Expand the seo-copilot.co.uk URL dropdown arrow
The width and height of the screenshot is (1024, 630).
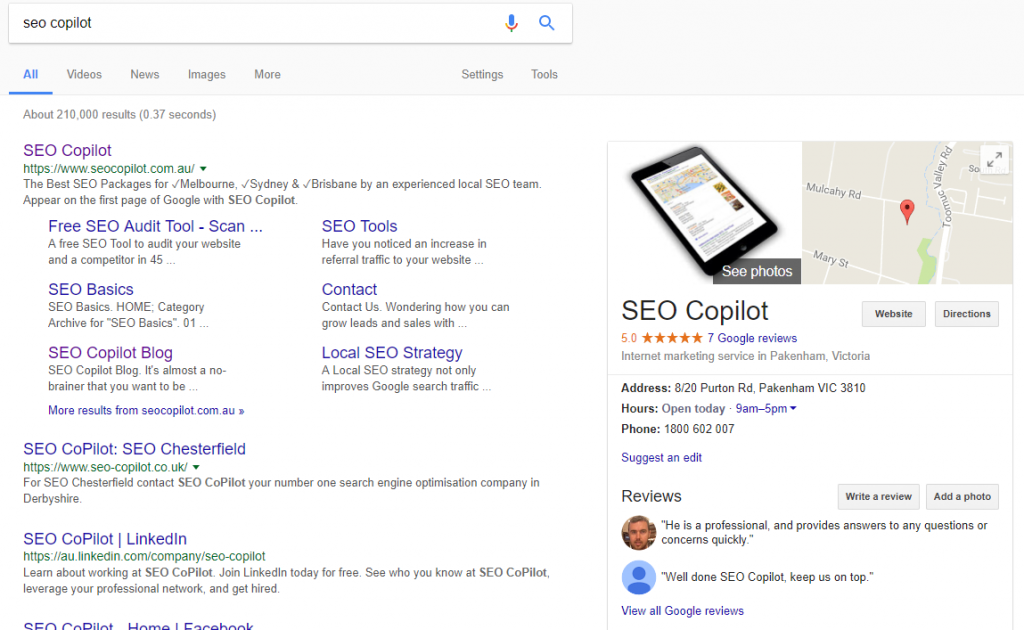coord(196,467)
